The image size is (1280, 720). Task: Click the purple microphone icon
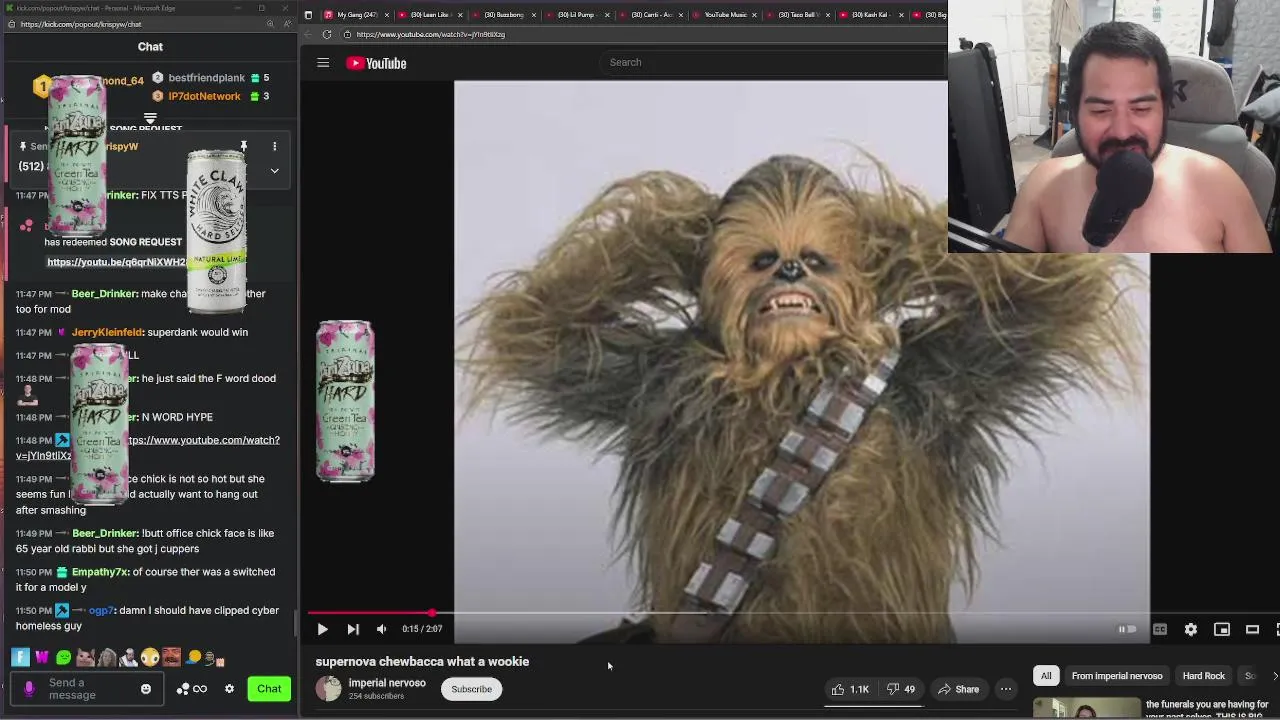pyautogui.click(x=29, y=689)
